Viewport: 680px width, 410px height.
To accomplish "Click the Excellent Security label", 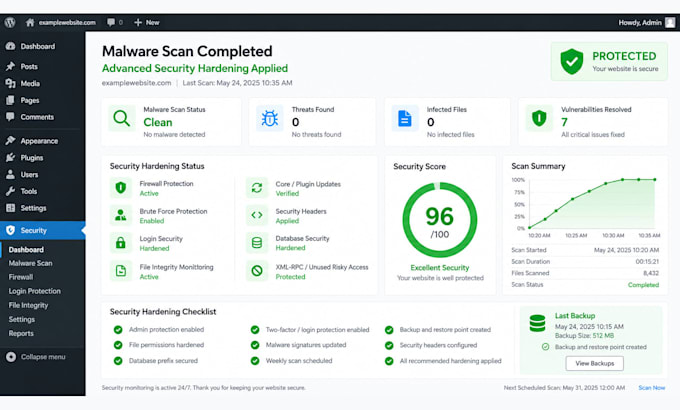I will pos(440,268).
